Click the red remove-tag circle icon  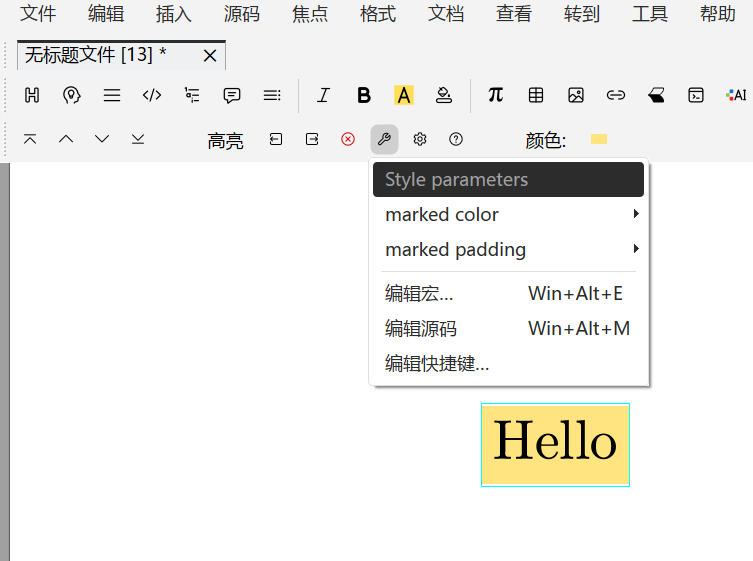point(348,139)
